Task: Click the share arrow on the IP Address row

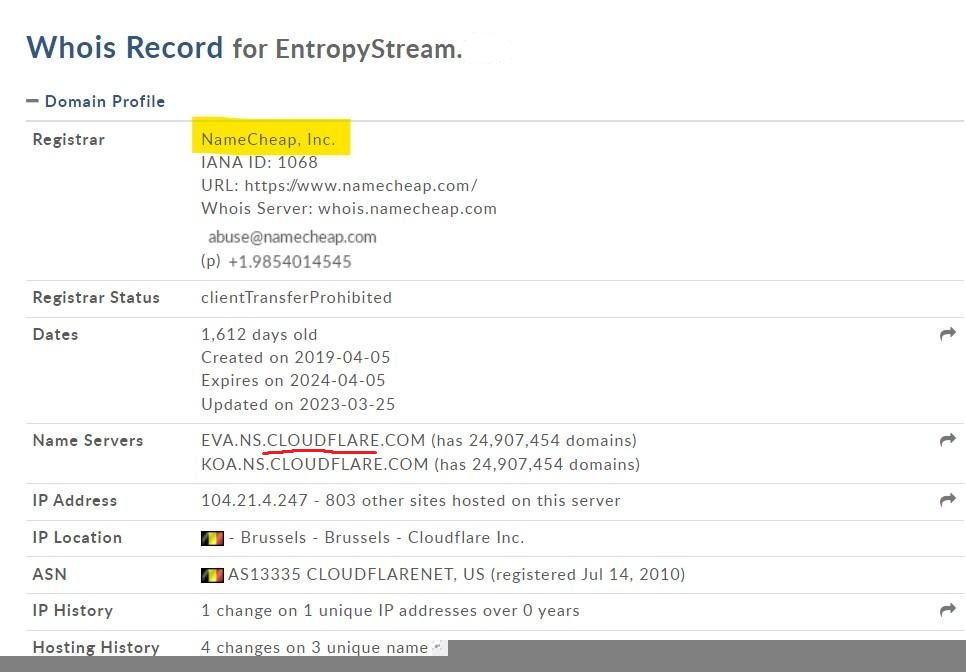Action: (947, 500)
